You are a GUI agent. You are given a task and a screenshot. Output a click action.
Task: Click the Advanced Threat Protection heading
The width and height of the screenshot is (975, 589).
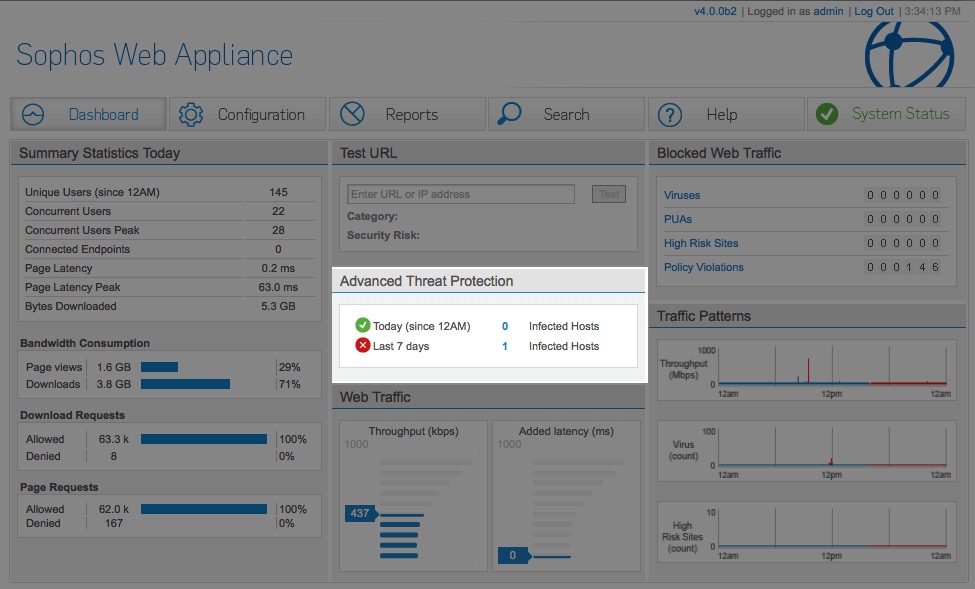coord(427,281)
